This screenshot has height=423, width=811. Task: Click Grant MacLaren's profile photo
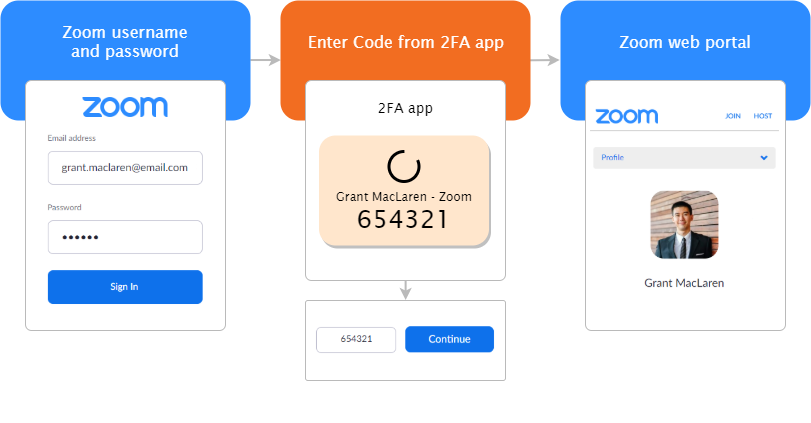[684, 225]
